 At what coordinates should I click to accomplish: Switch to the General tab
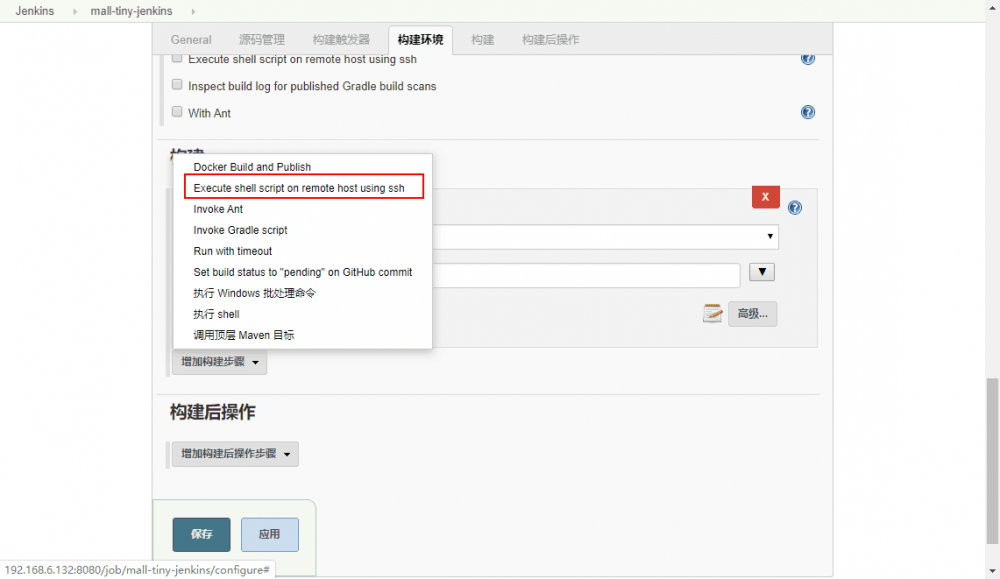tap(191, 40)
